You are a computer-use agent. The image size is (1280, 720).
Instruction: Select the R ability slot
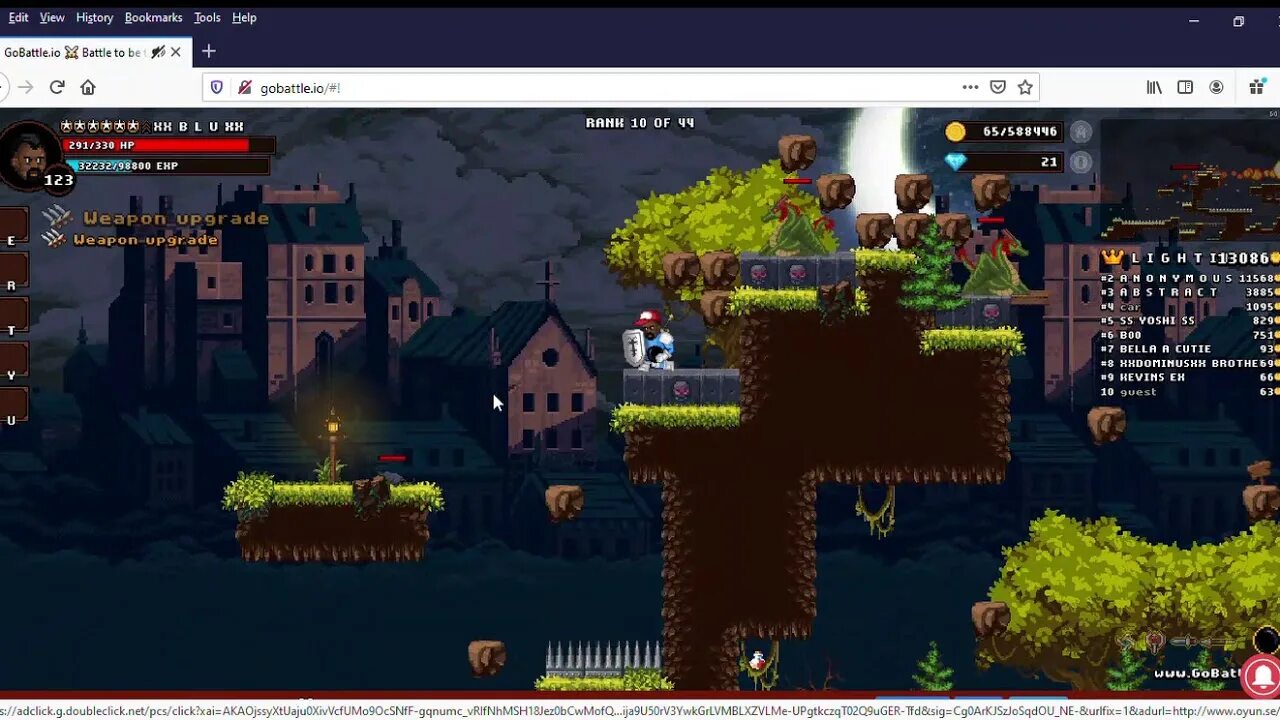pyautogui.click(x=13, y=272)
